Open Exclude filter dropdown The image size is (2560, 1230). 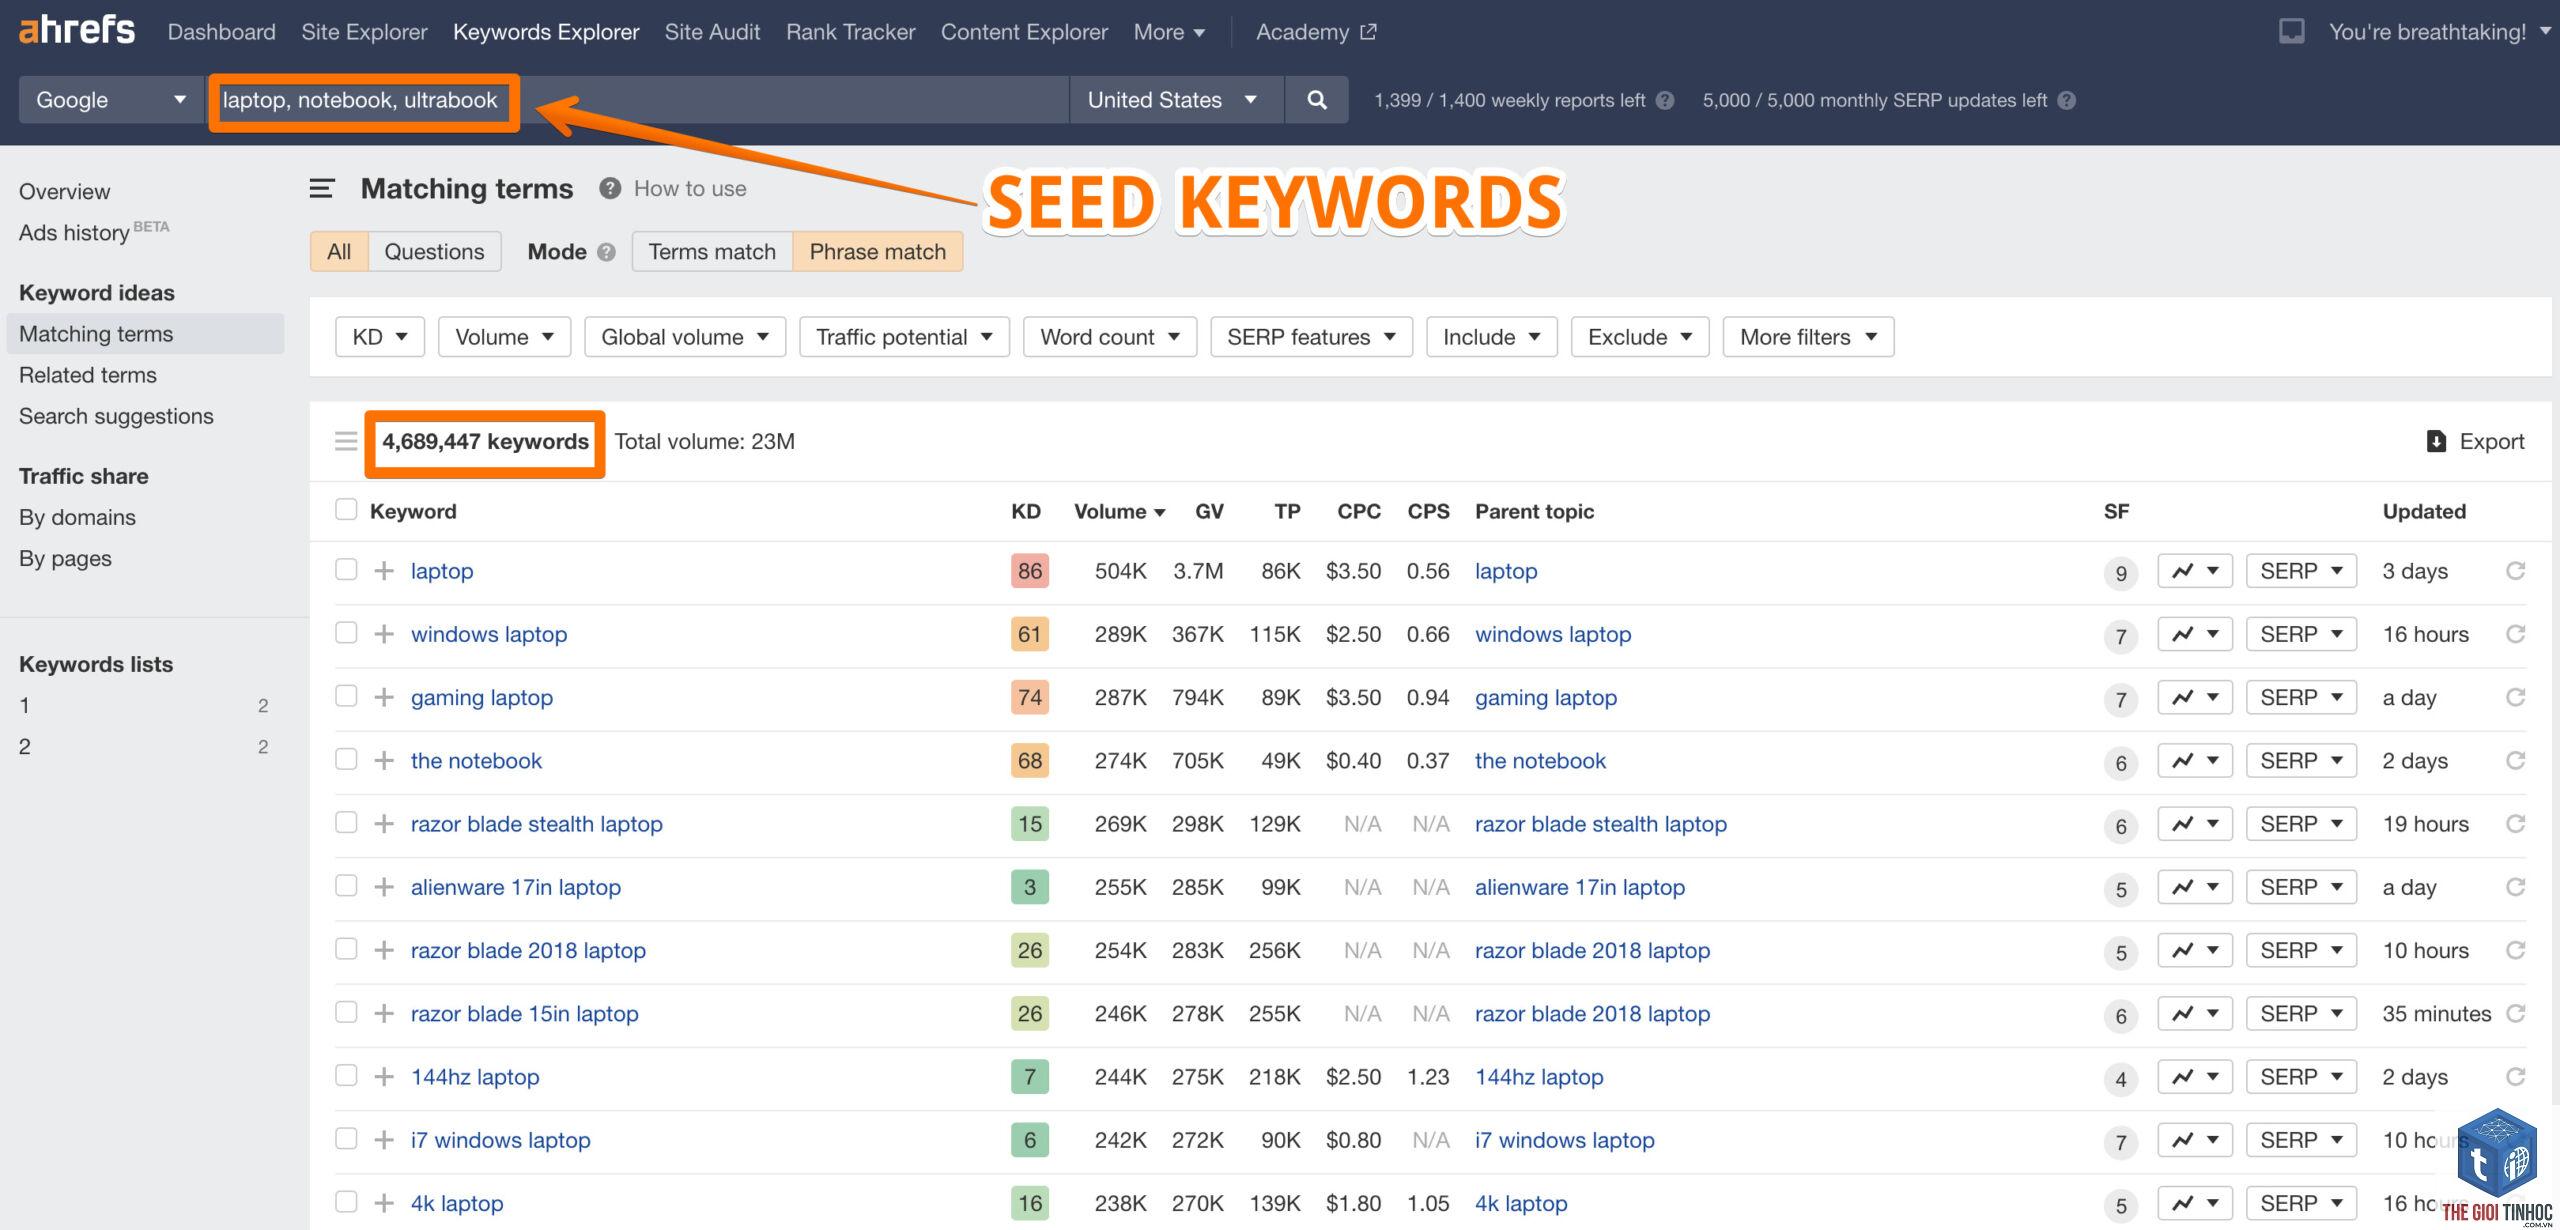point(1640,337)
